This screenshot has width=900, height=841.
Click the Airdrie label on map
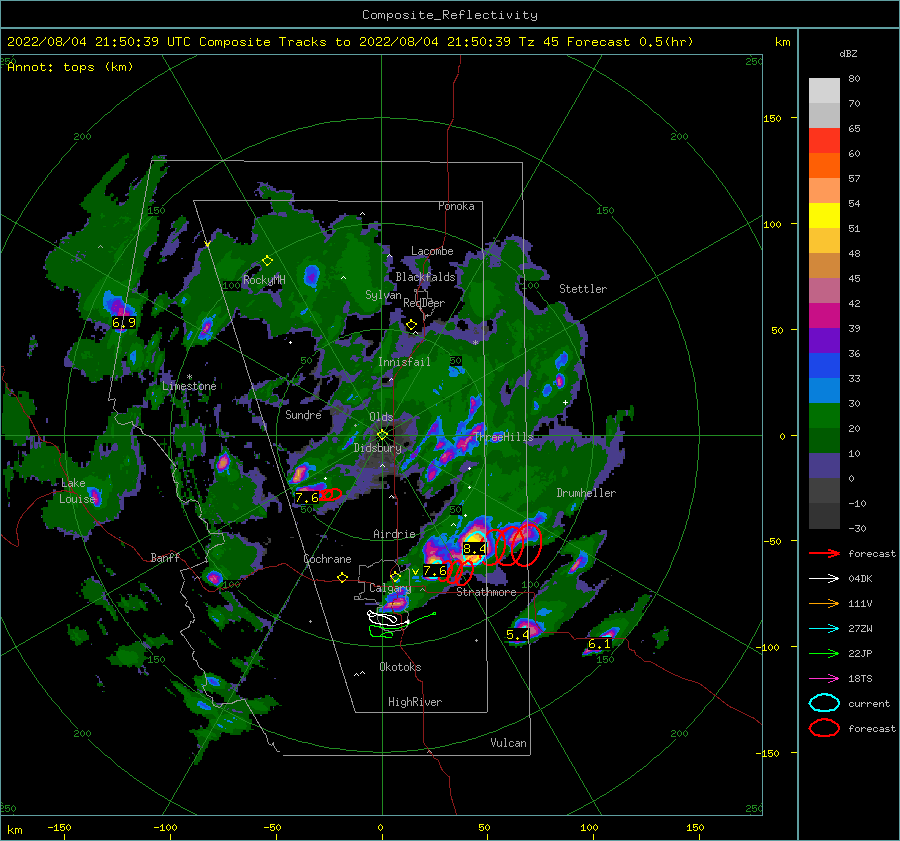tap(394, 534)
